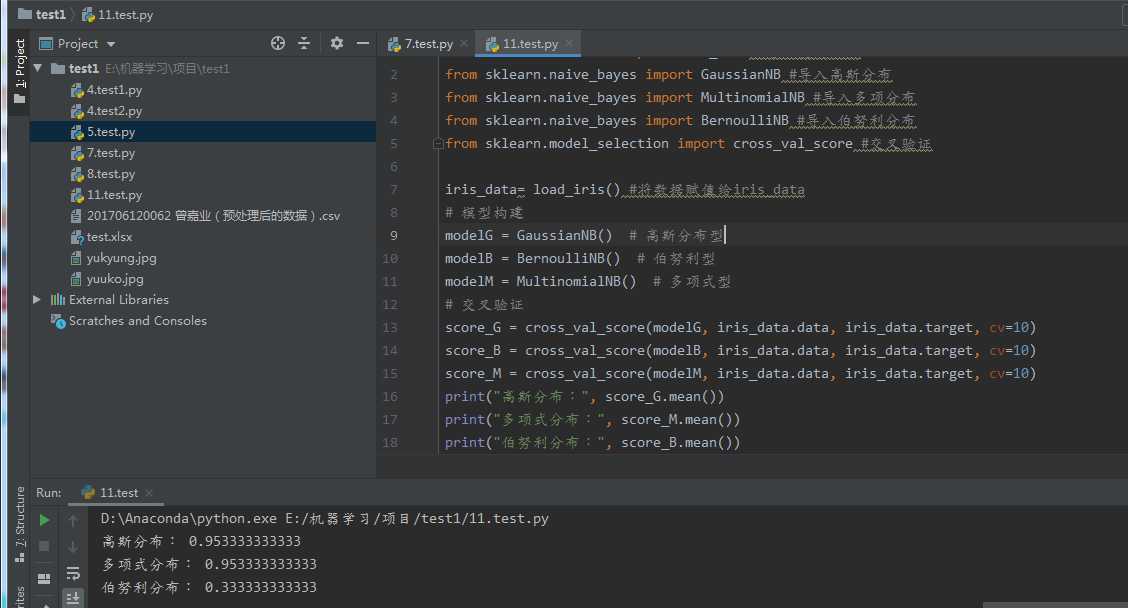
Task: Open Project panel gear settings
Action: (x=337, y=43)
